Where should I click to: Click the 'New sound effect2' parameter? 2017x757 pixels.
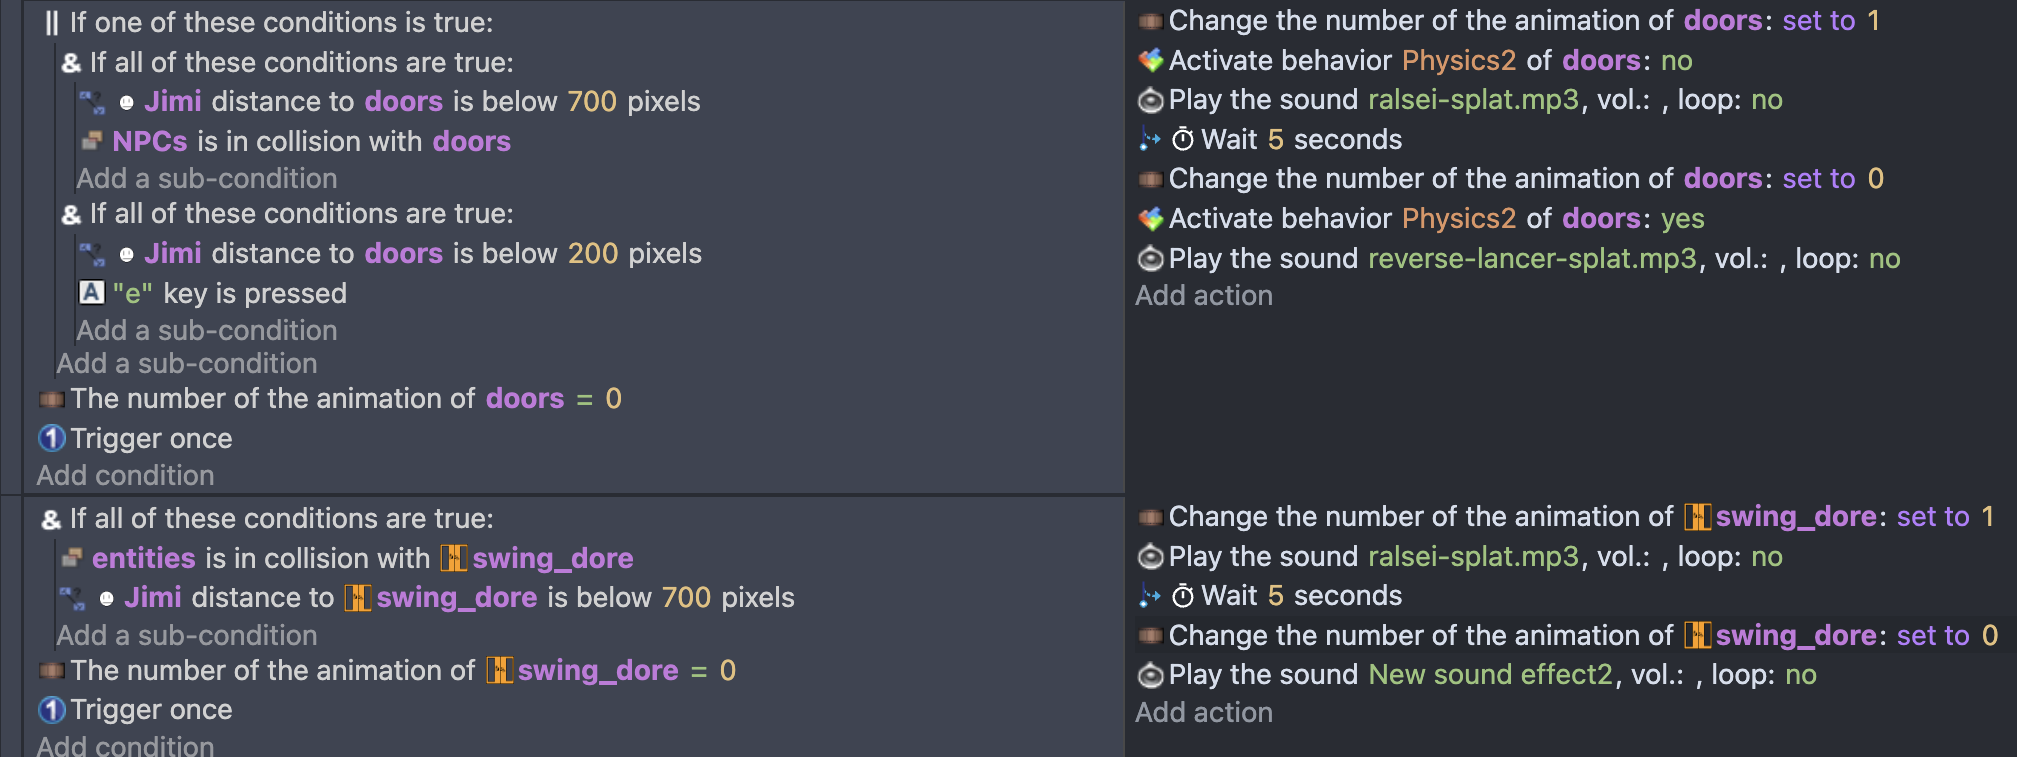pyautogui.click(x=1490, y=675)
